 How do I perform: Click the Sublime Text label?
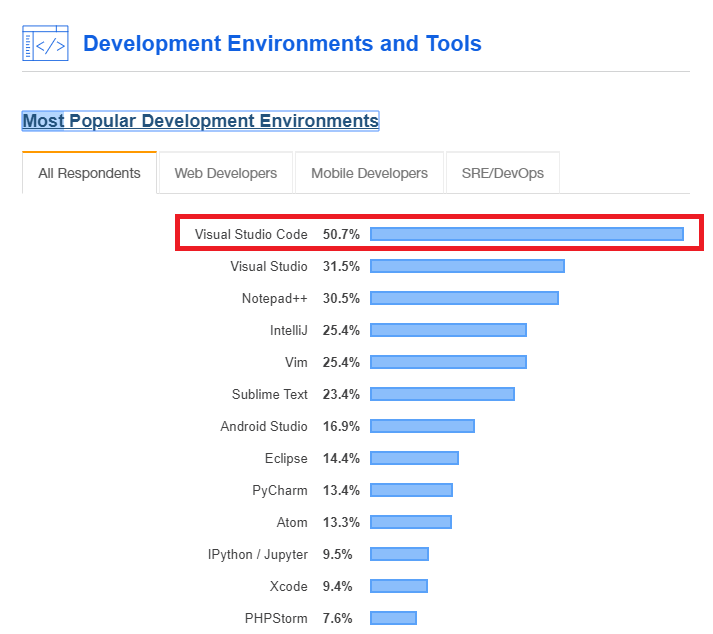tap(270, 394)
